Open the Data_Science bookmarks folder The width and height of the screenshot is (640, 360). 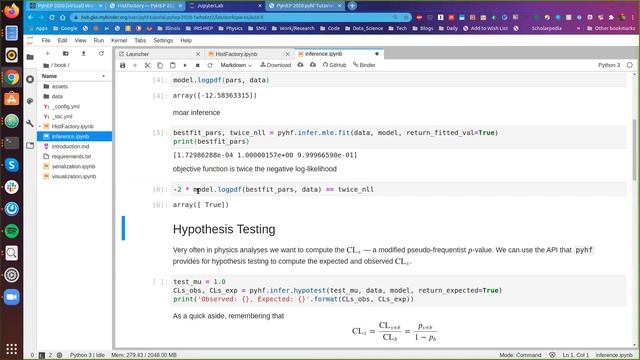click(364, 29)
